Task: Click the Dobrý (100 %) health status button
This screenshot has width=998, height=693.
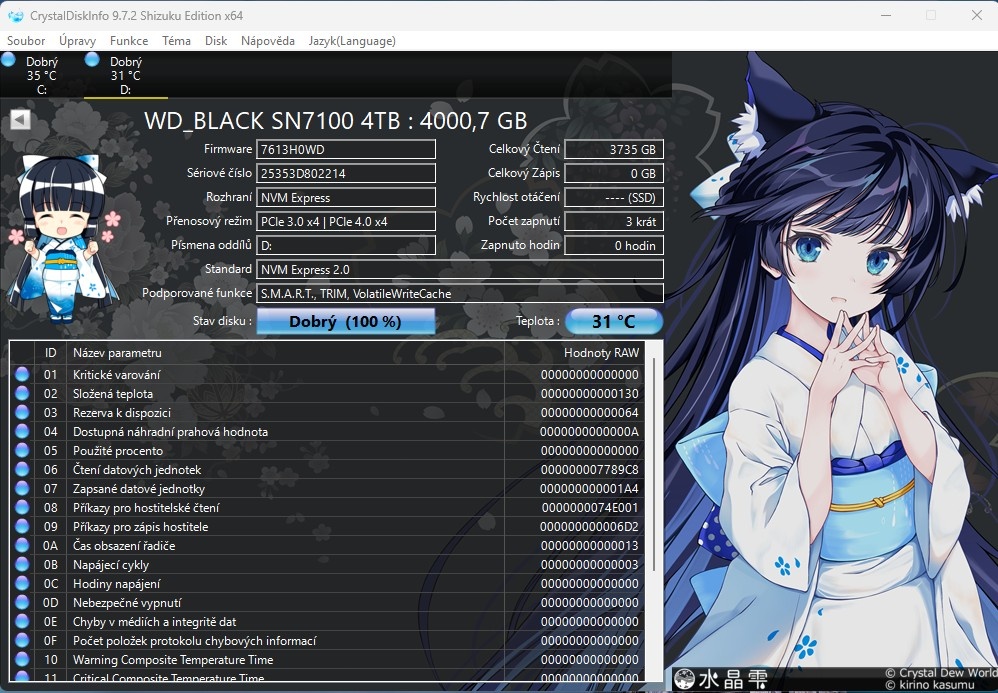Action: (x=345, y=321)
